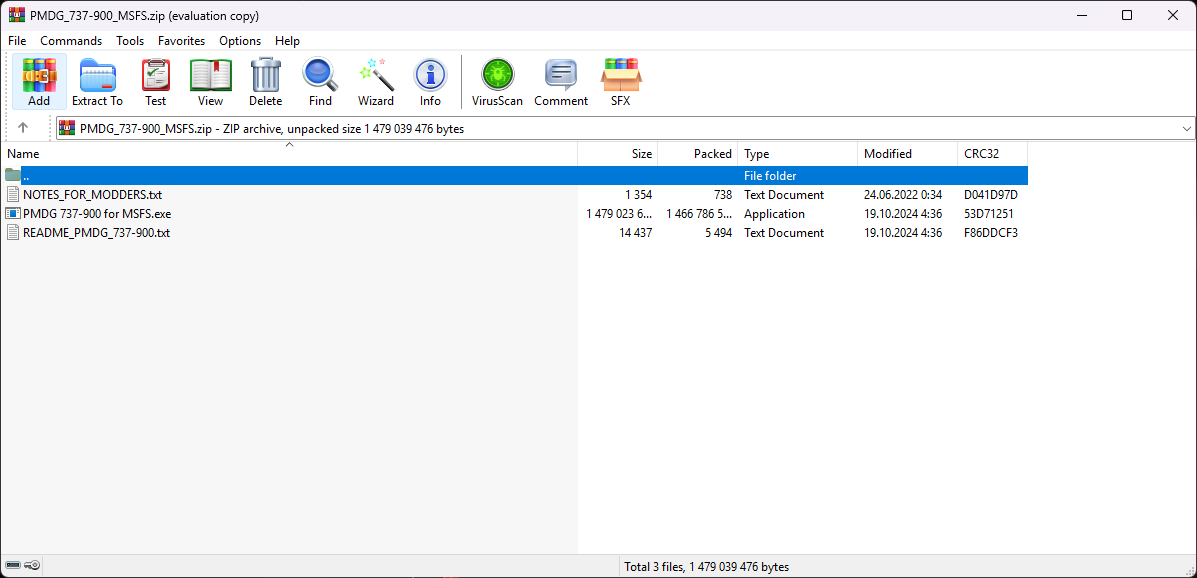1197x578 pixels.
Task: Open the Tools menu
Action: 130,40
